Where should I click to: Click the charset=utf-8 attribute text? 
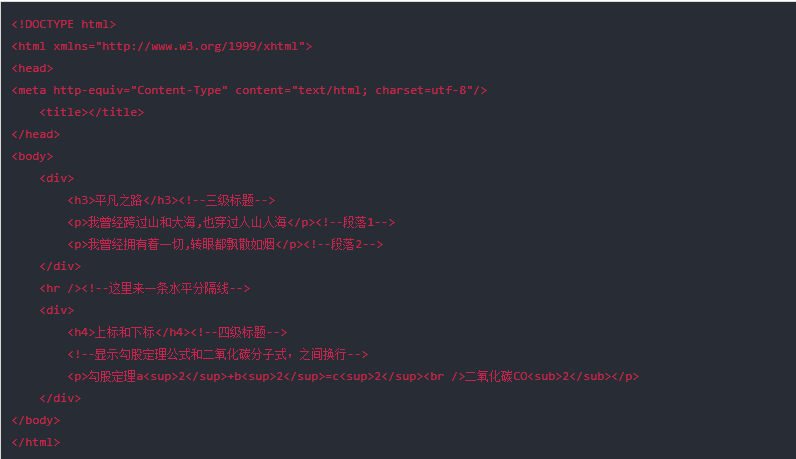420,90
